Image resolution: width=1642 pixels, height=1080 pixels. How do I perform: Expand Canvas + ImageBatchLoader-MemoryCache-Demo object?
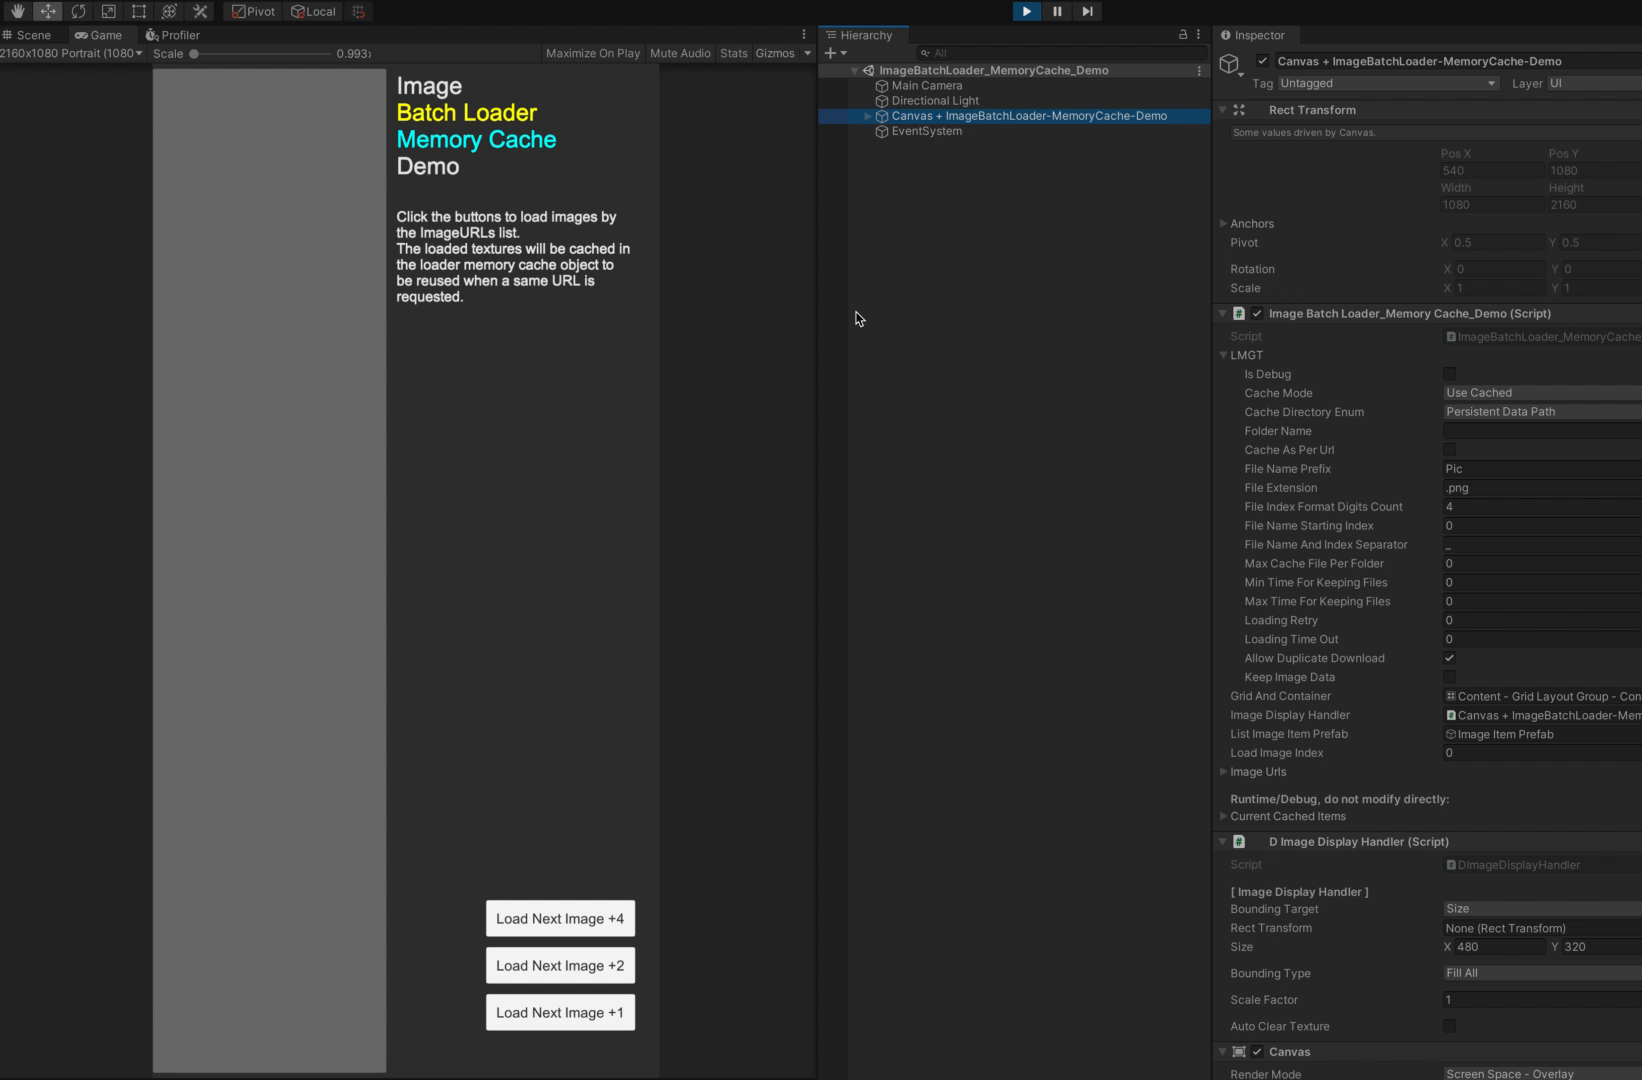(867, 116)
